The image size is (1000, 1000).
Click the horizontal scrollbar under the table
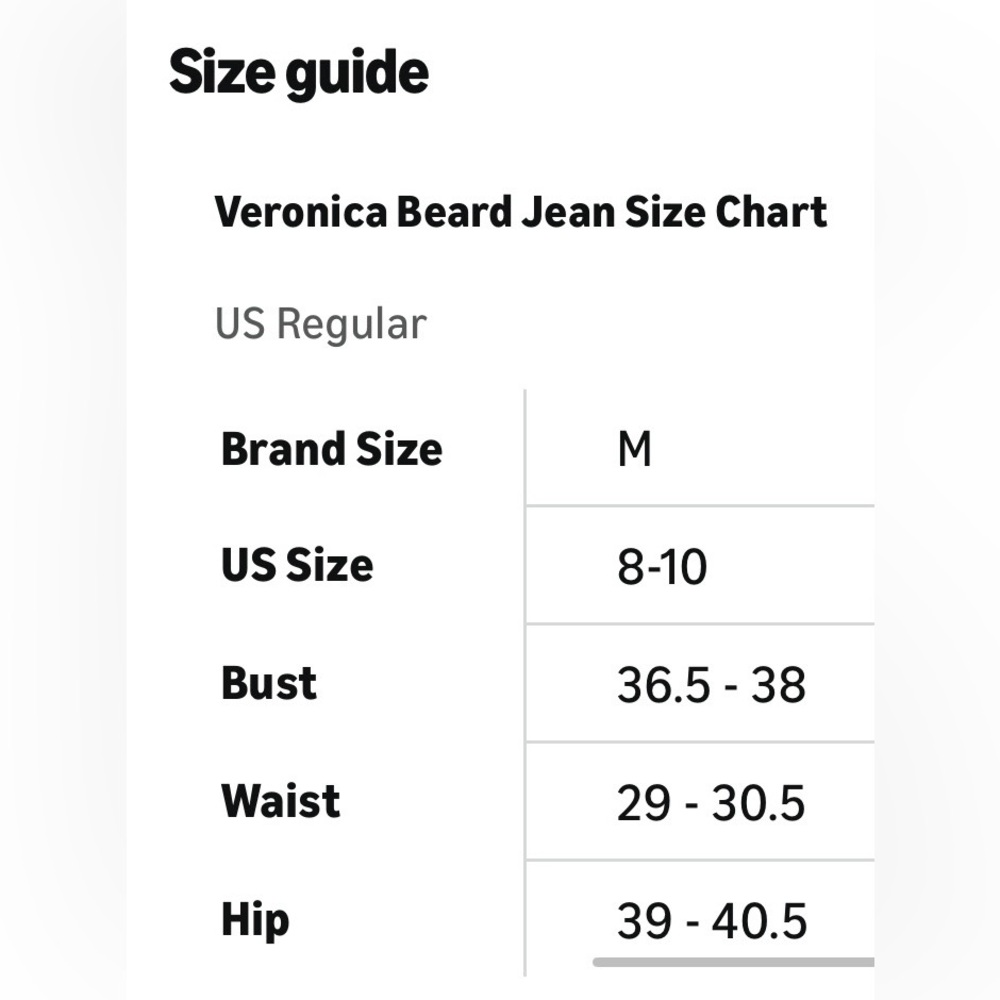pos(733,962)
